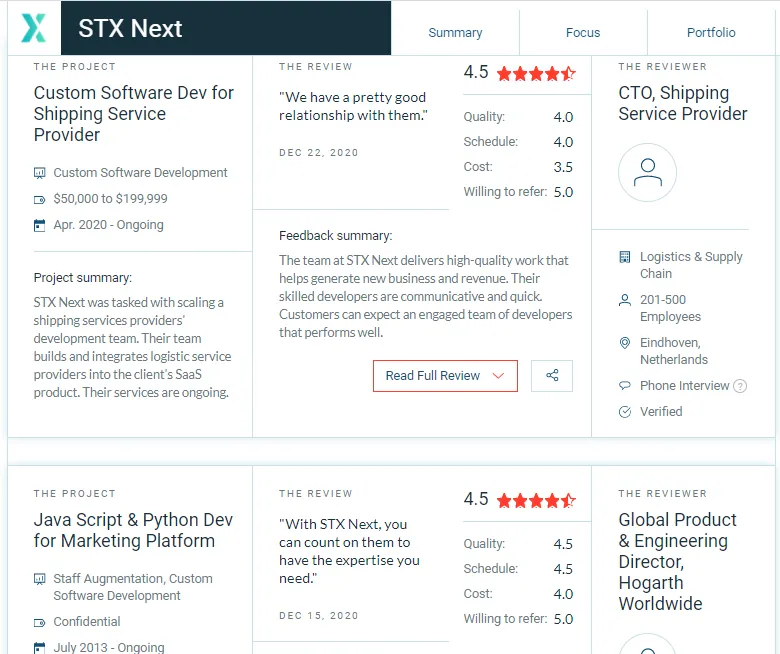Click the Feedback summary heading
This screenshot has width=780, height=654.
point(335,236)
